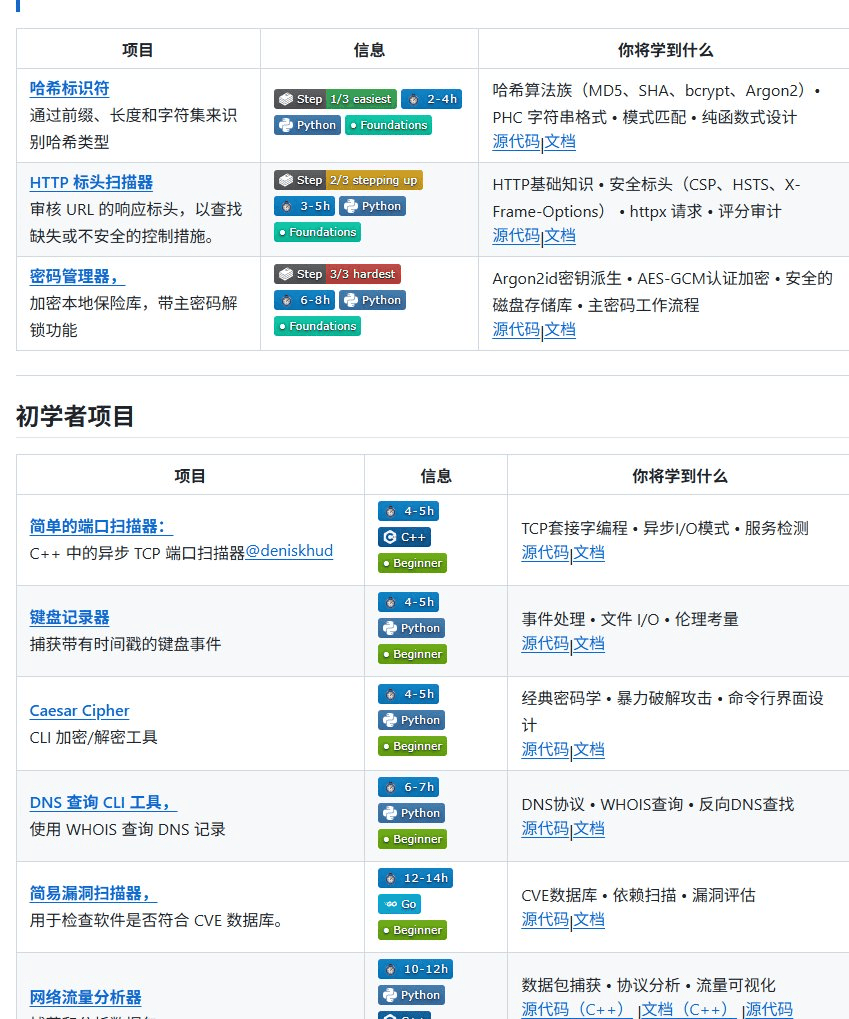849x1019 pixels.
Task: Click the 10-12h time badge
Action: tap(415, 970)
